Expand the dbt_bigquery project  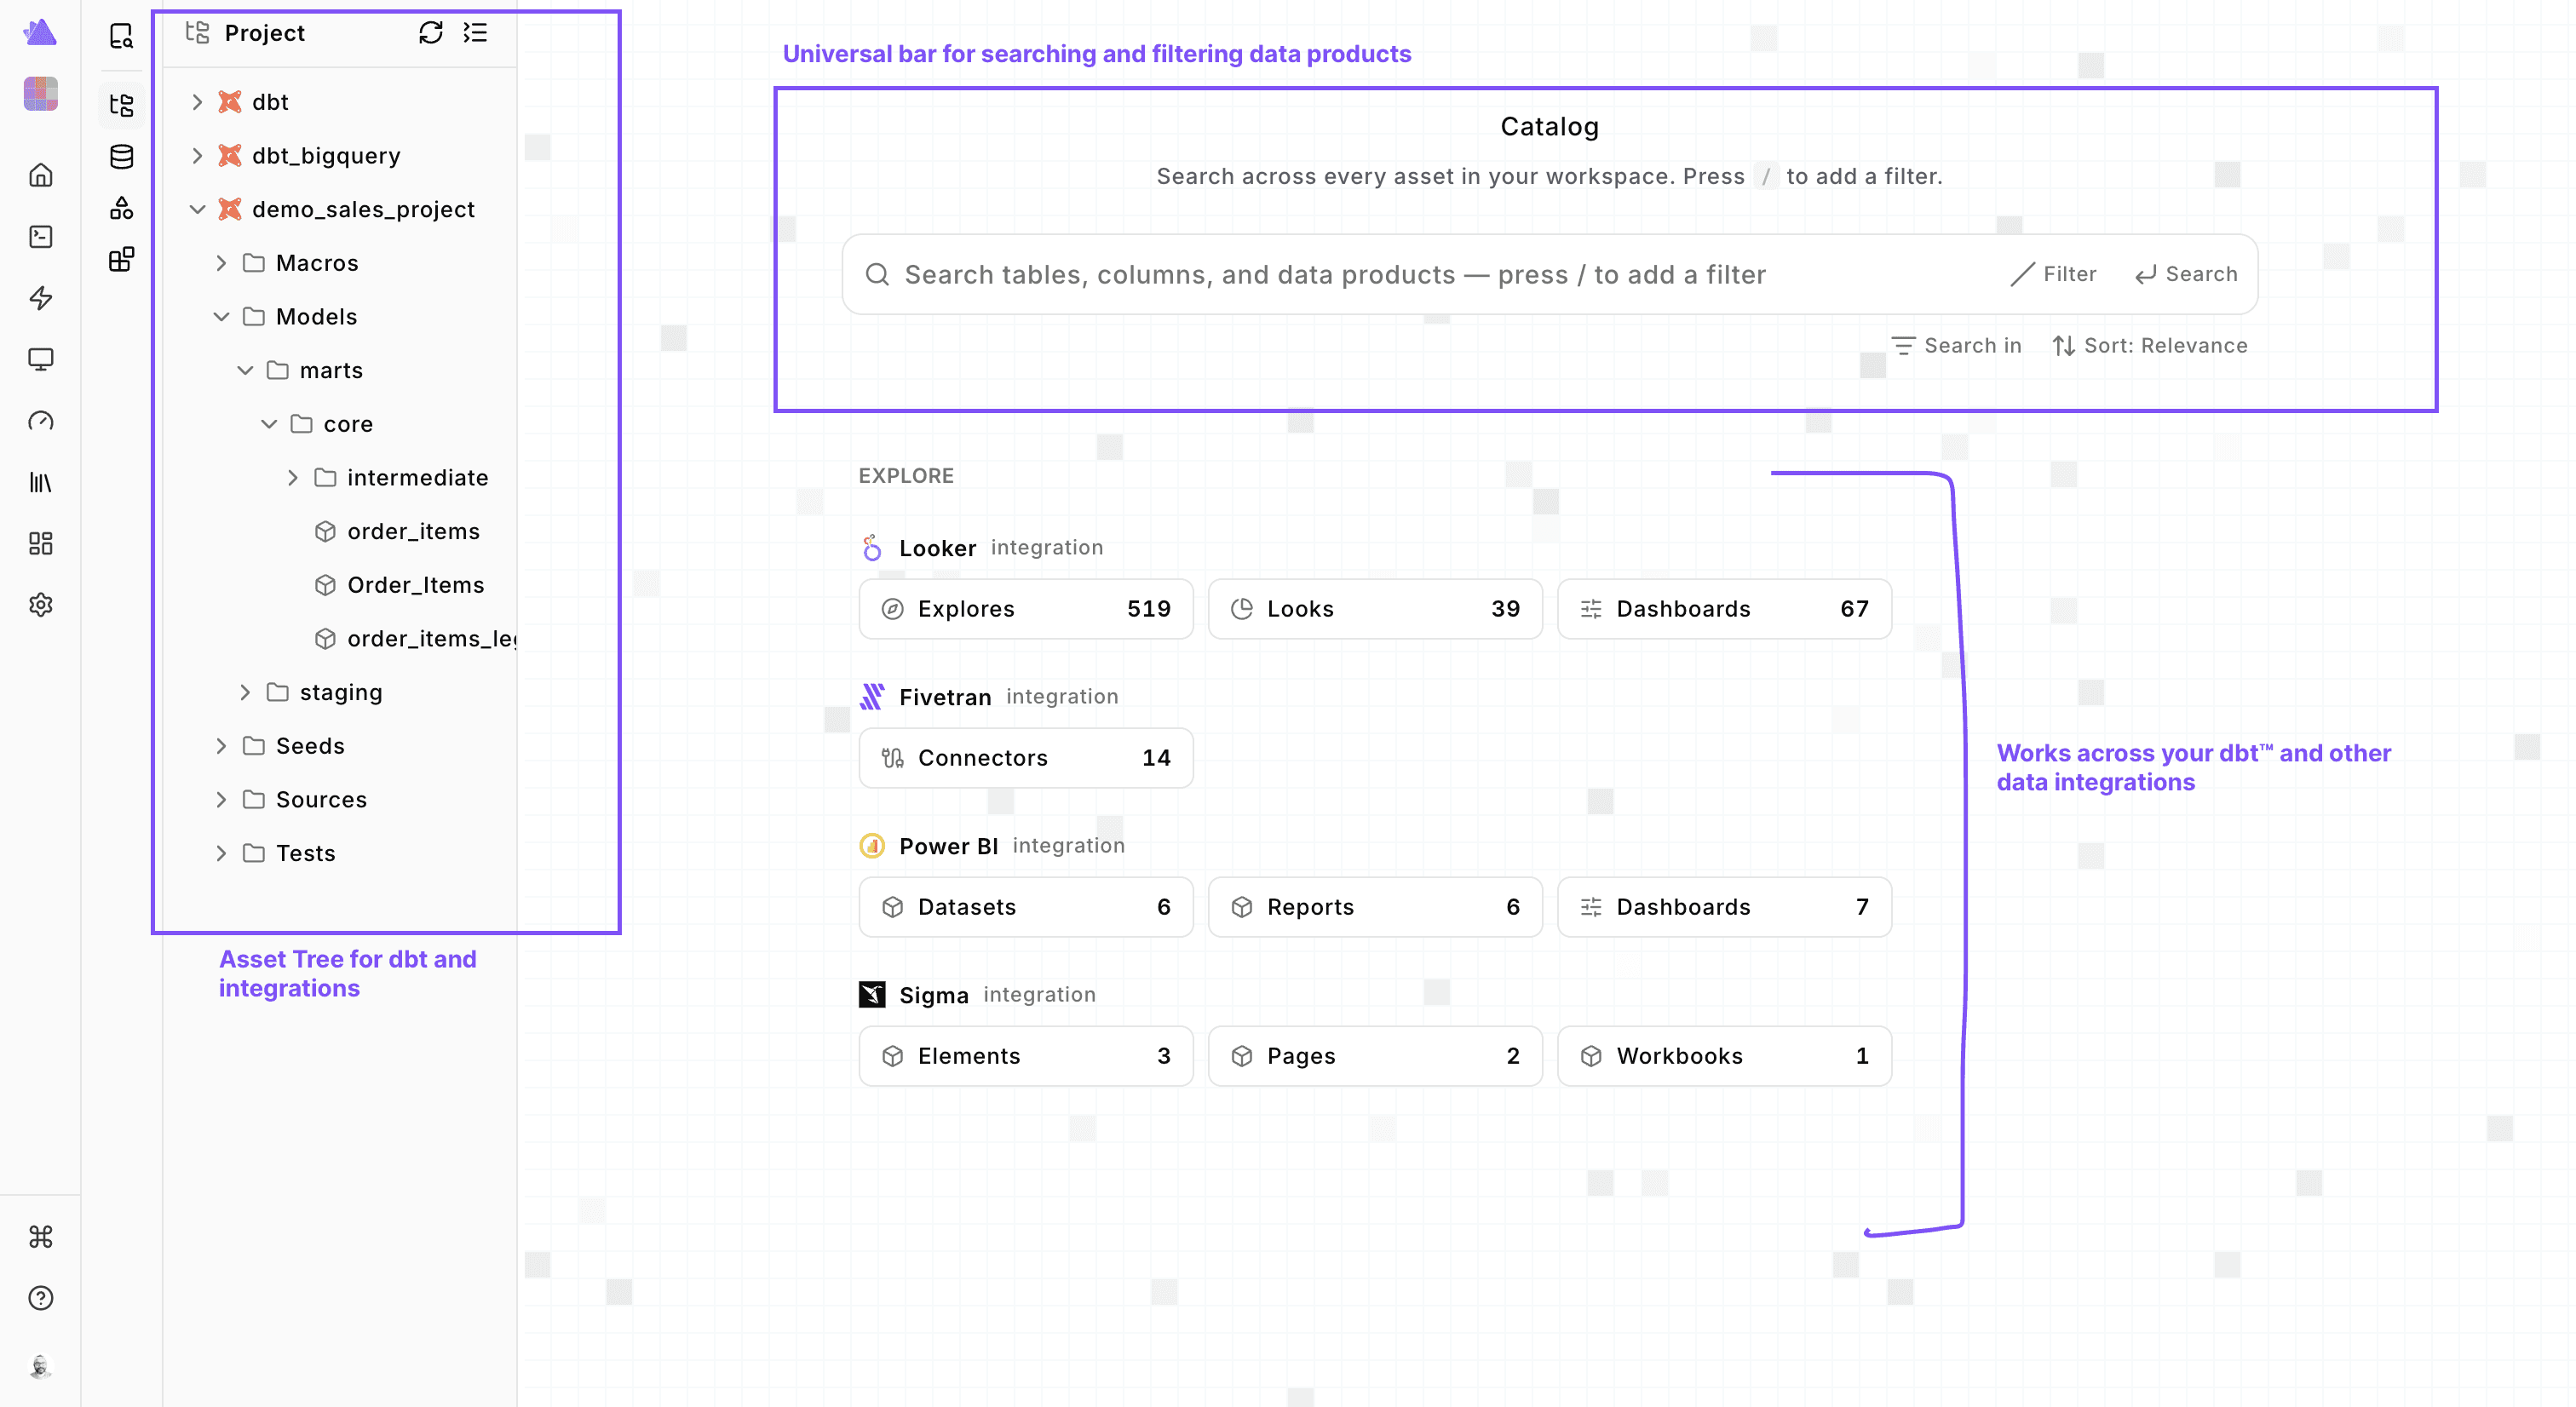coord(197,156)
